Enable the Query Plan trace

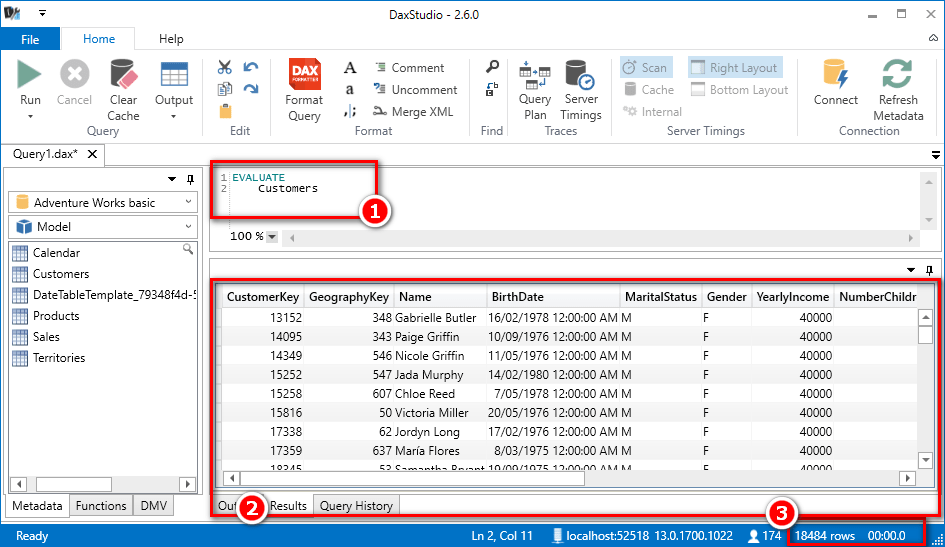pyautogui.click(x=535, y=90)
